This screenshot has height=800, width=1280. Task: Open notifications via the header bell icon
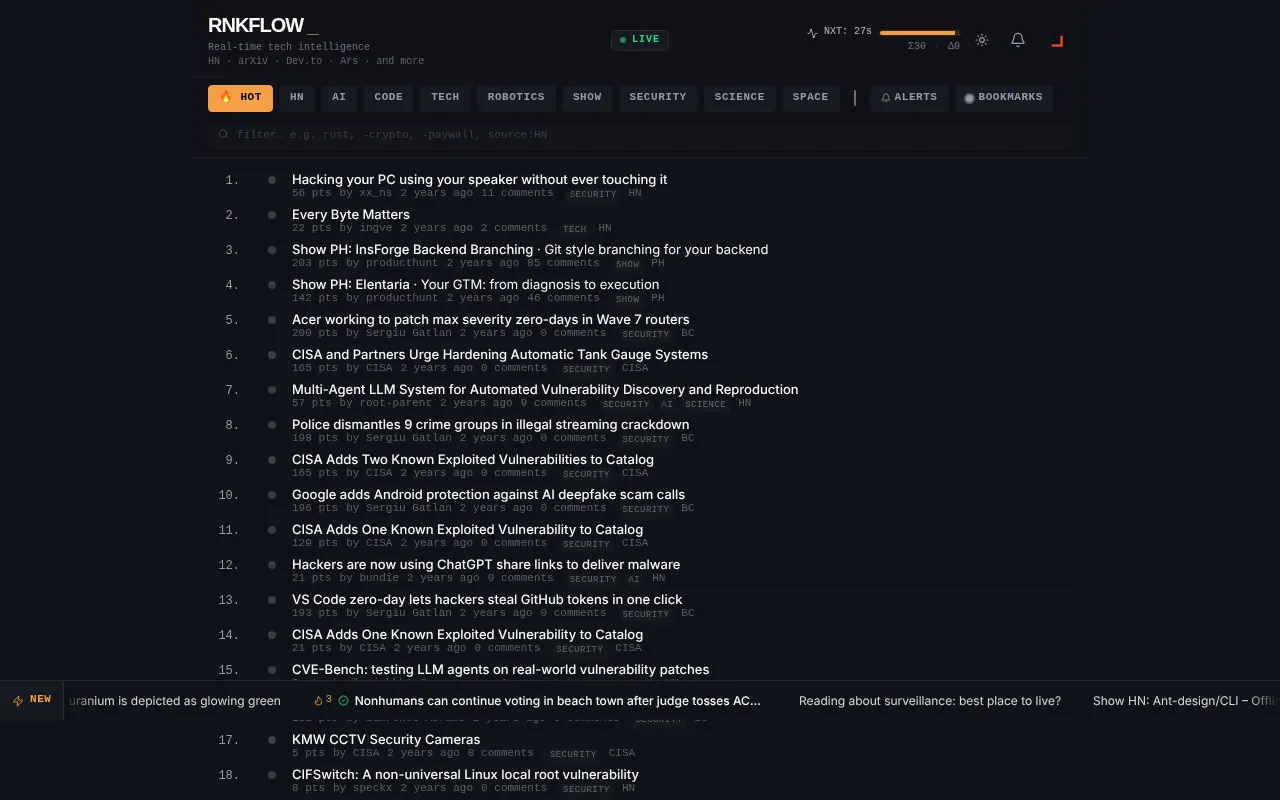(1018, 40)
